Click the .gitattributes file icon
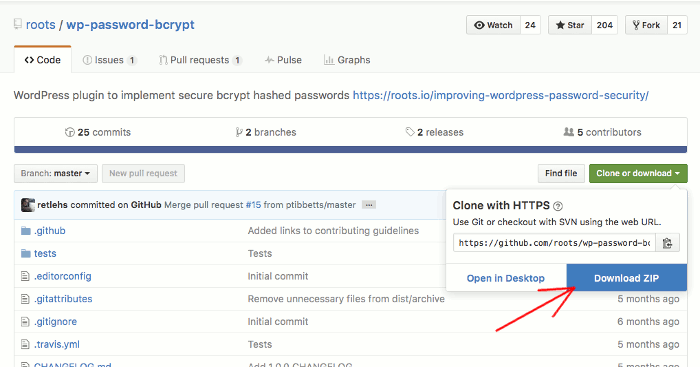700x367 pixels. pos(25,299)
